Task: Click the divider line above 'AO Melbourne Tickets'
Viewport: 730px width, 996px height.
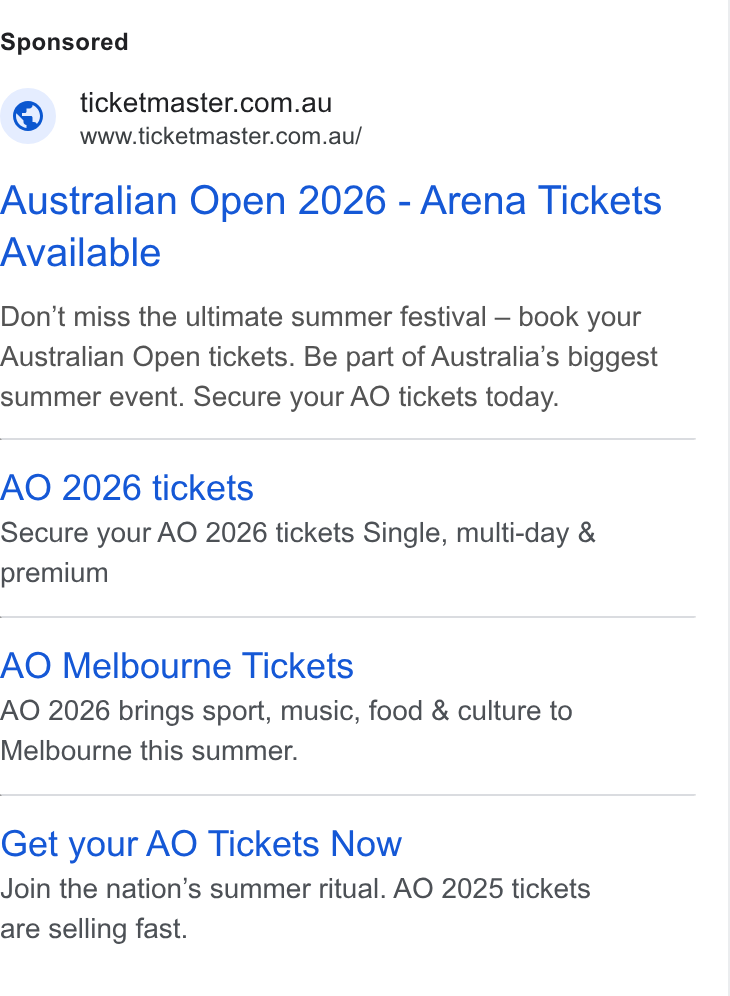Action: [348, 617]
